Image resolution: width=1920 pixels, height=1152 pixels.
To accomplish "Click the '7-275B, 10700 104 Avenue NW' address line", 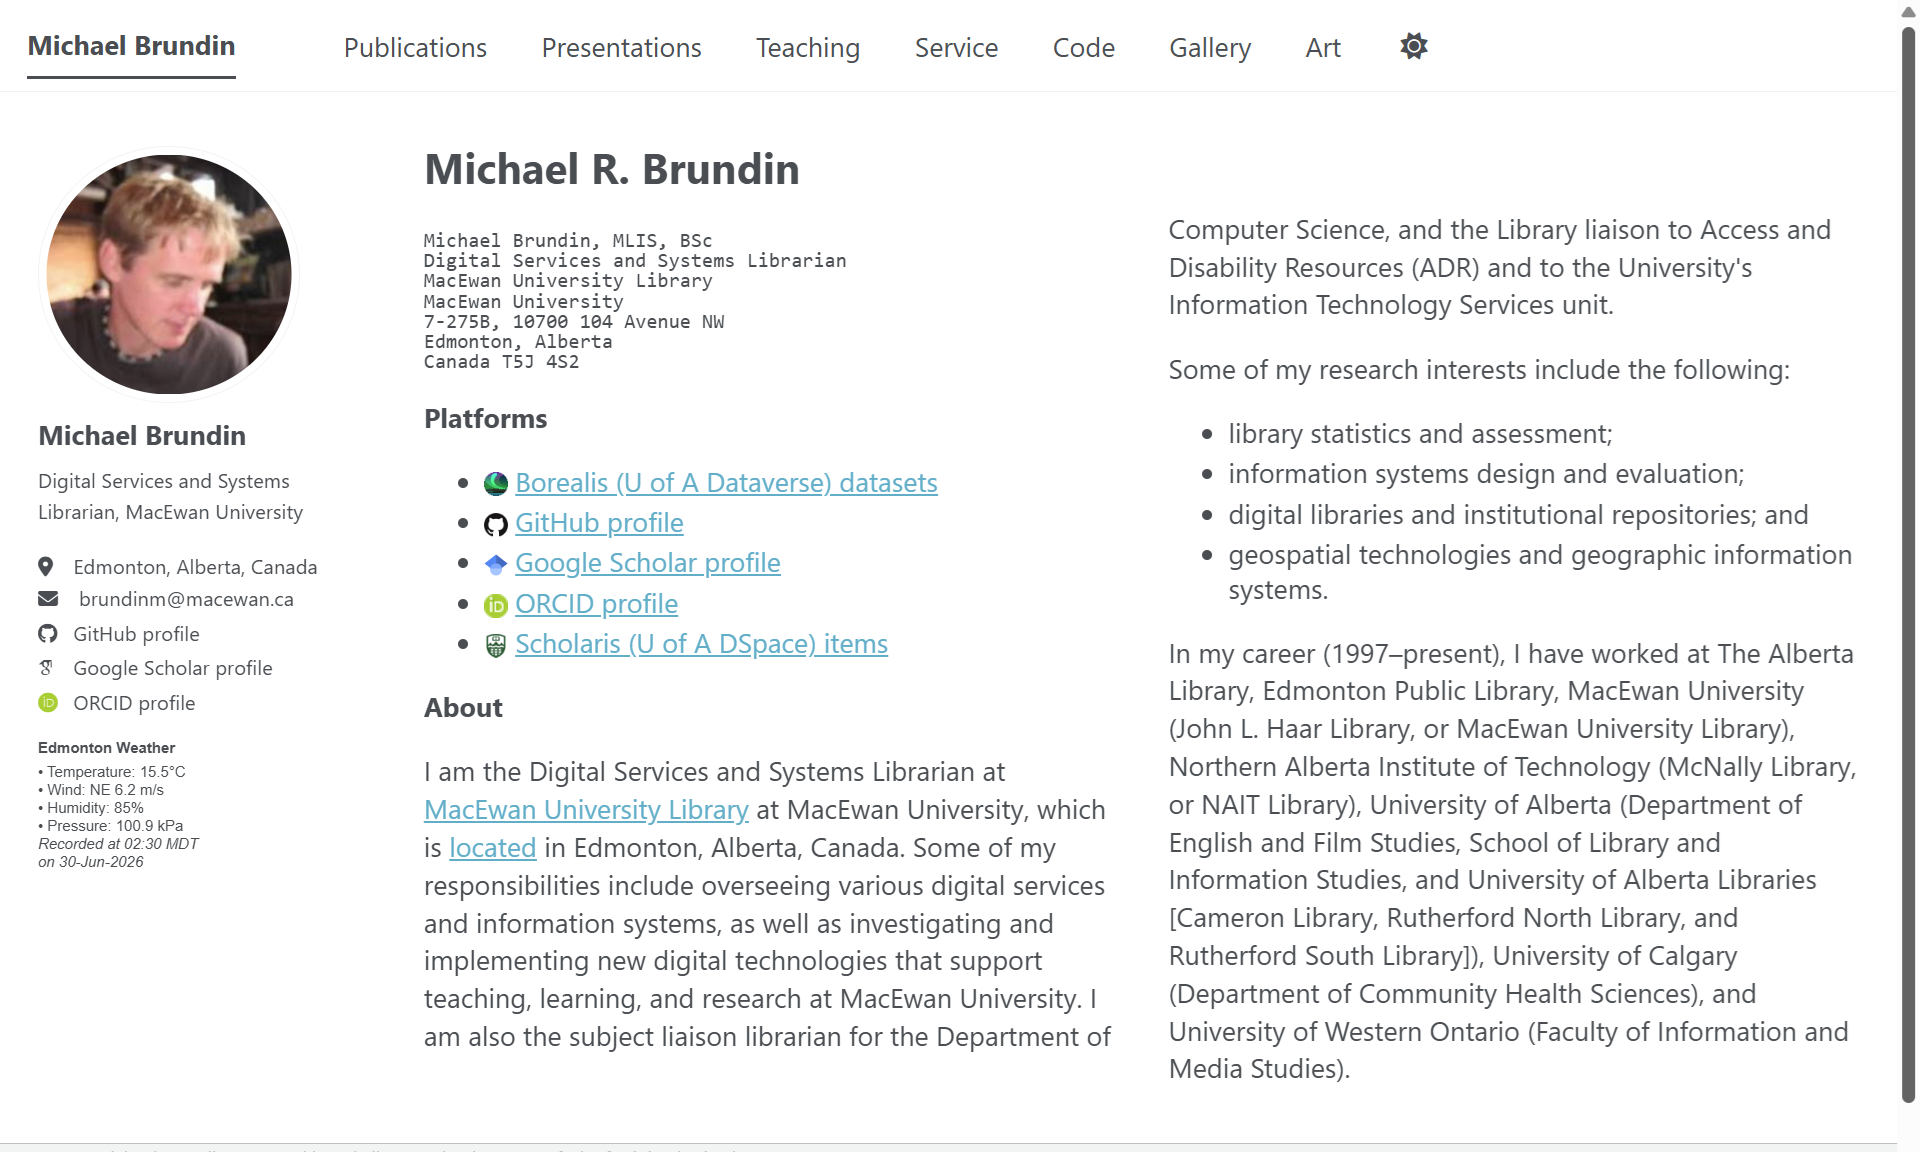I will [574, 322].
